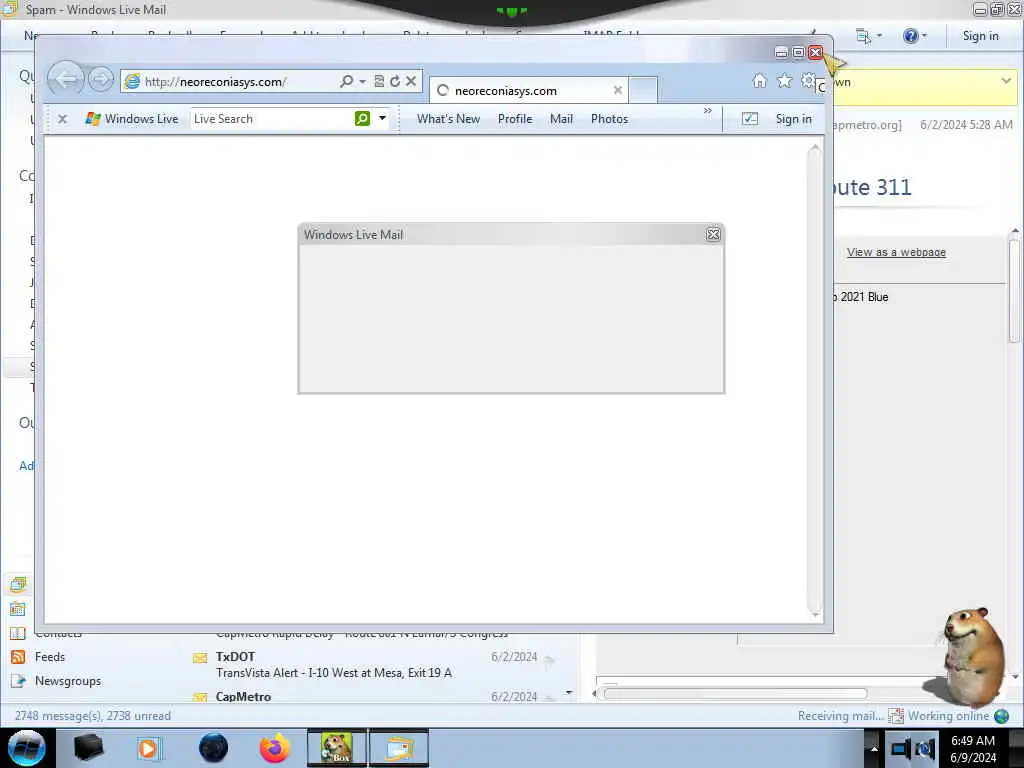Select the CapMetro message dated 6/2/2024

coord(376,696)
